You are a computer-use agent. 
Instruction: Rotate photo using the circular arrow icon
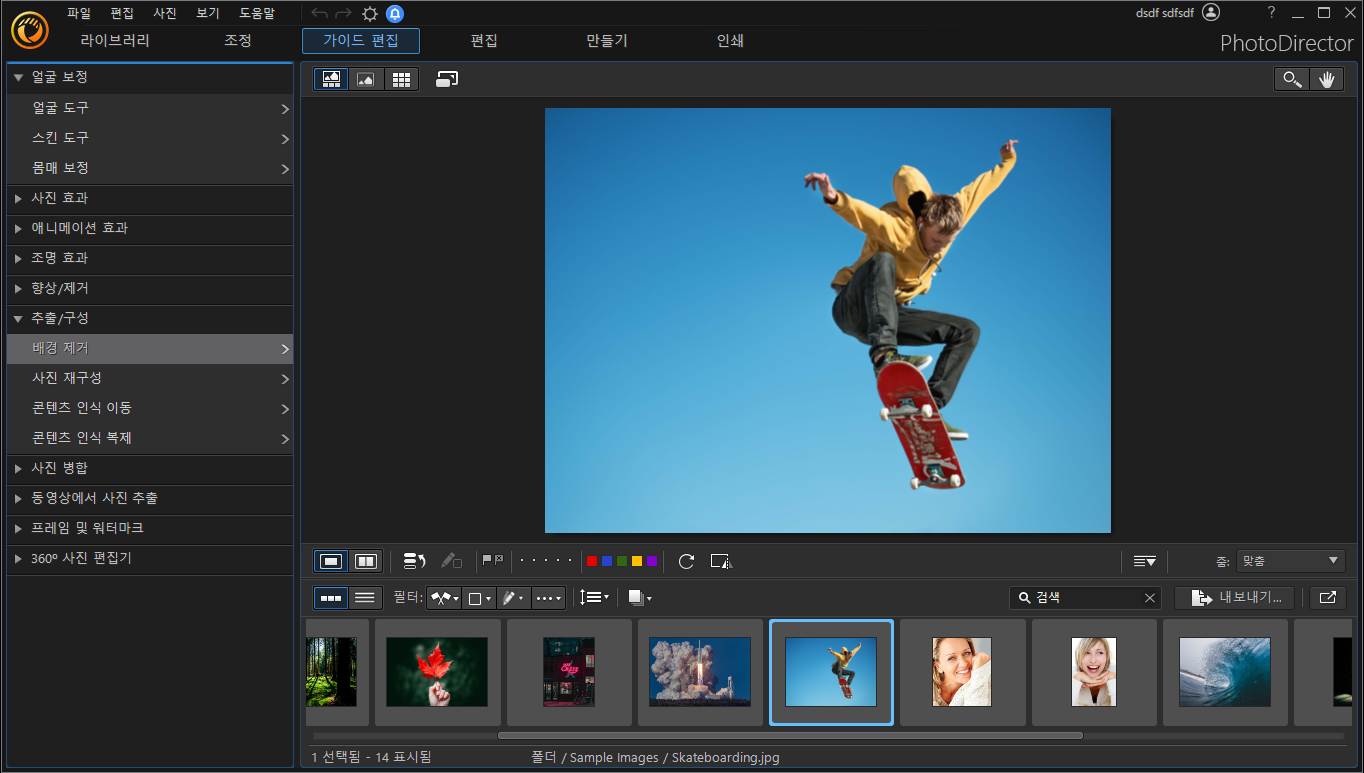pos(686,561)
